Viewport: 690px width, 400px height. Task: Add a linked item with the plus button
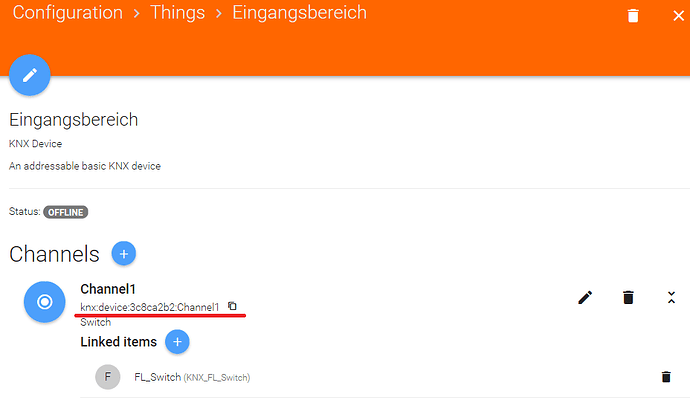pyautogui.click(x=177, y=342)
